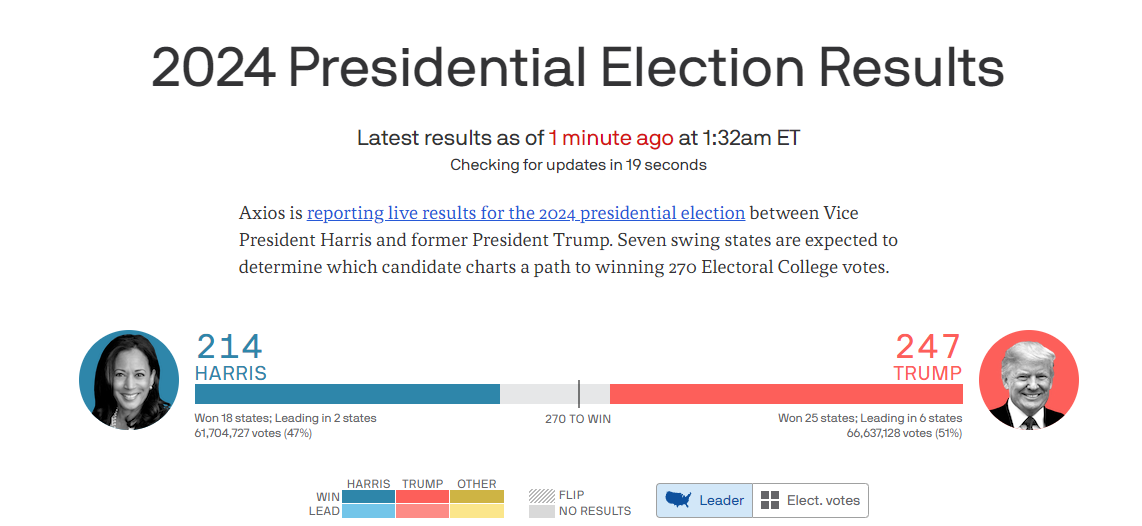Viewport: 1142px width, 526px height.
Task: Click the Harris LEAD light blue swatch
Action: point(369,511)
